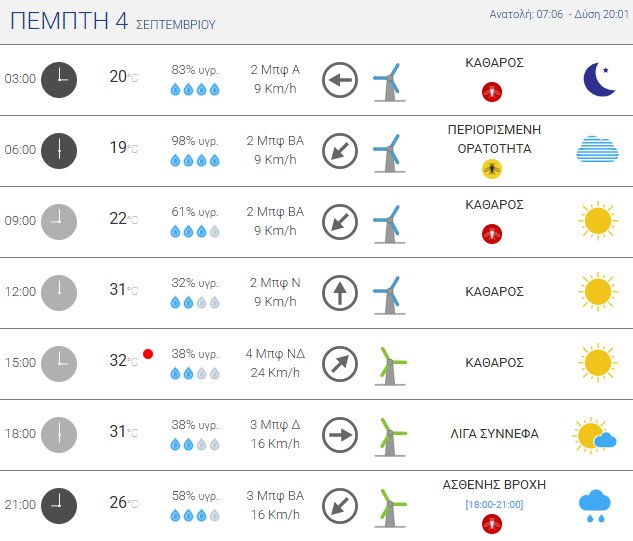Viewport: 633px width, 541px height.
Task: Click the humidity droplets at 09:00
Action: click(x=195, y=232)
